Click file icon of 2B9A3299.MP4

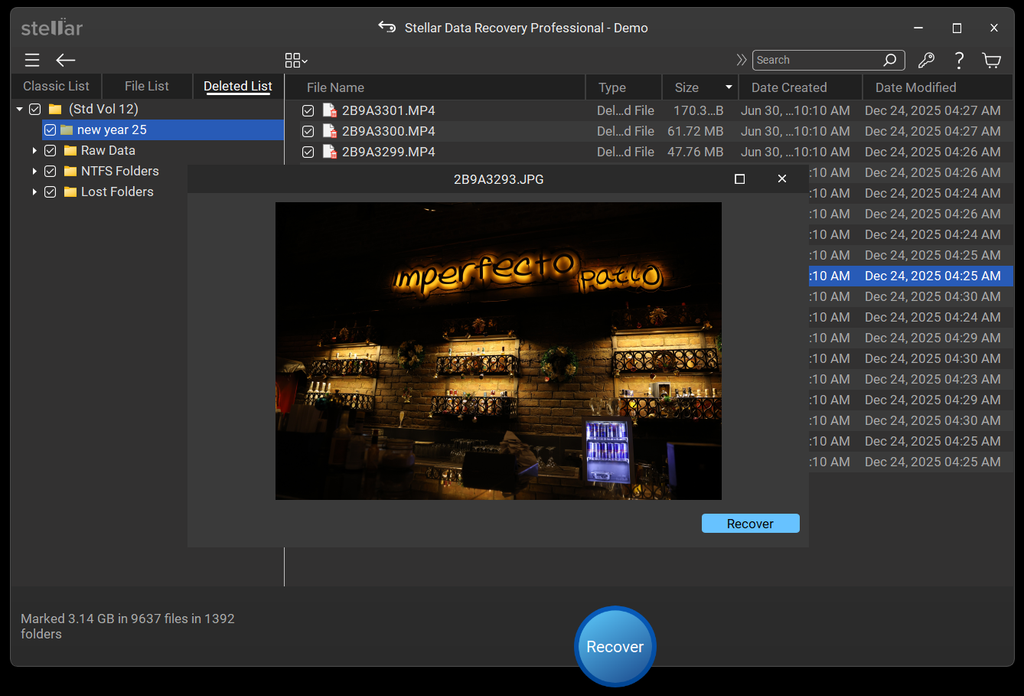click(x=330, y=152)
